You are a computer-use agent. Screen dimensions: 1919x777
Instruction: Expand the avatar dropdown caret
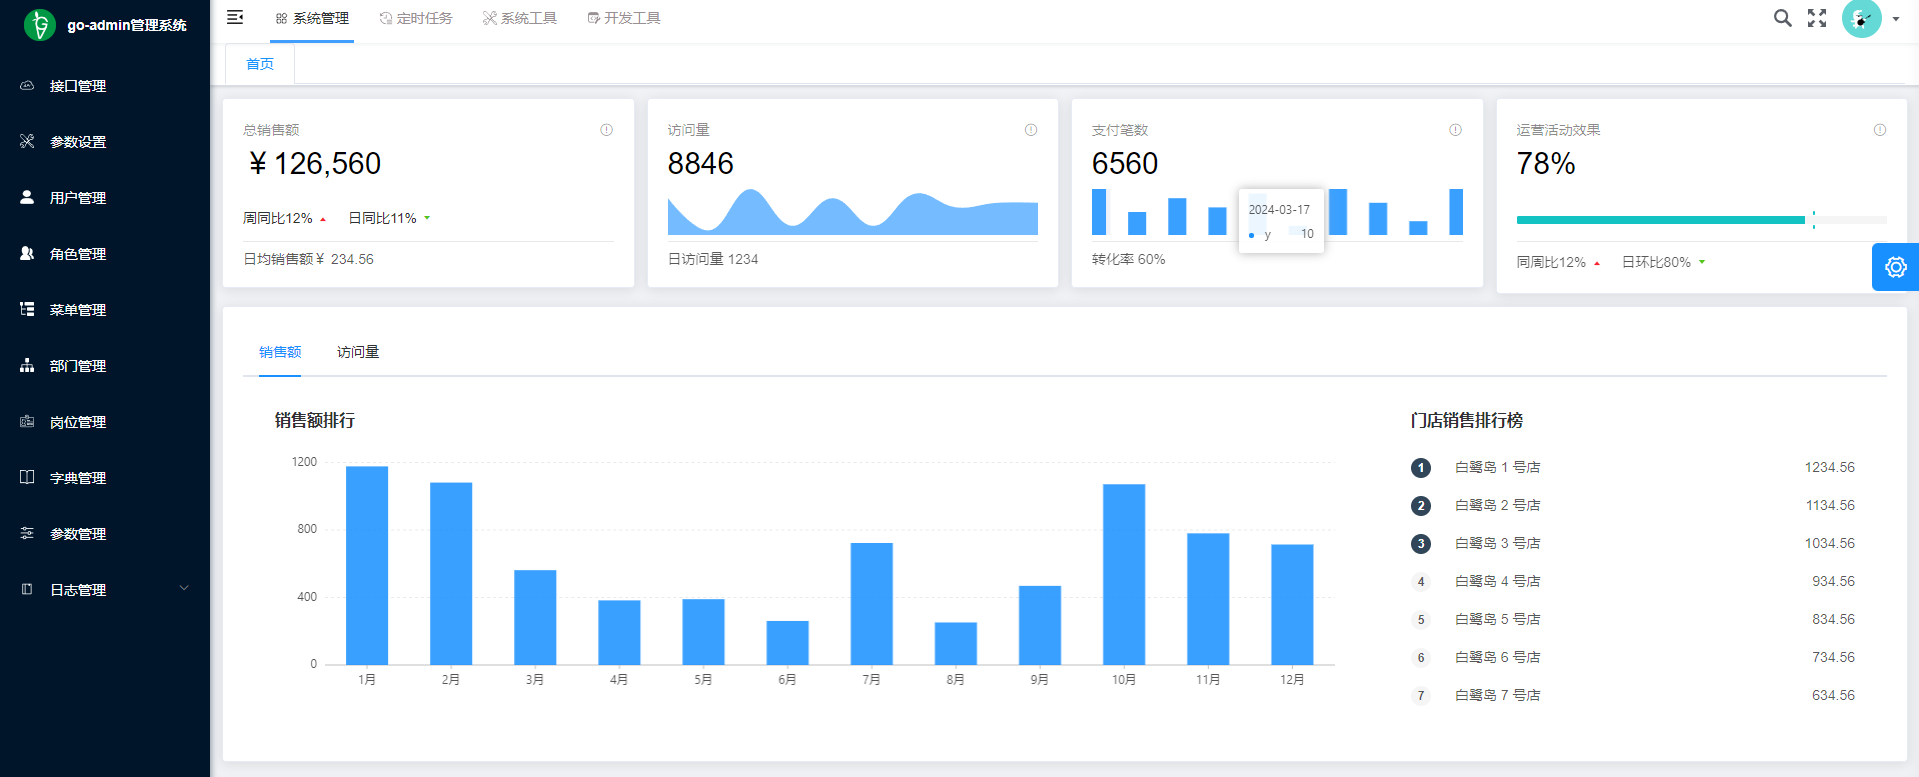1896,19
